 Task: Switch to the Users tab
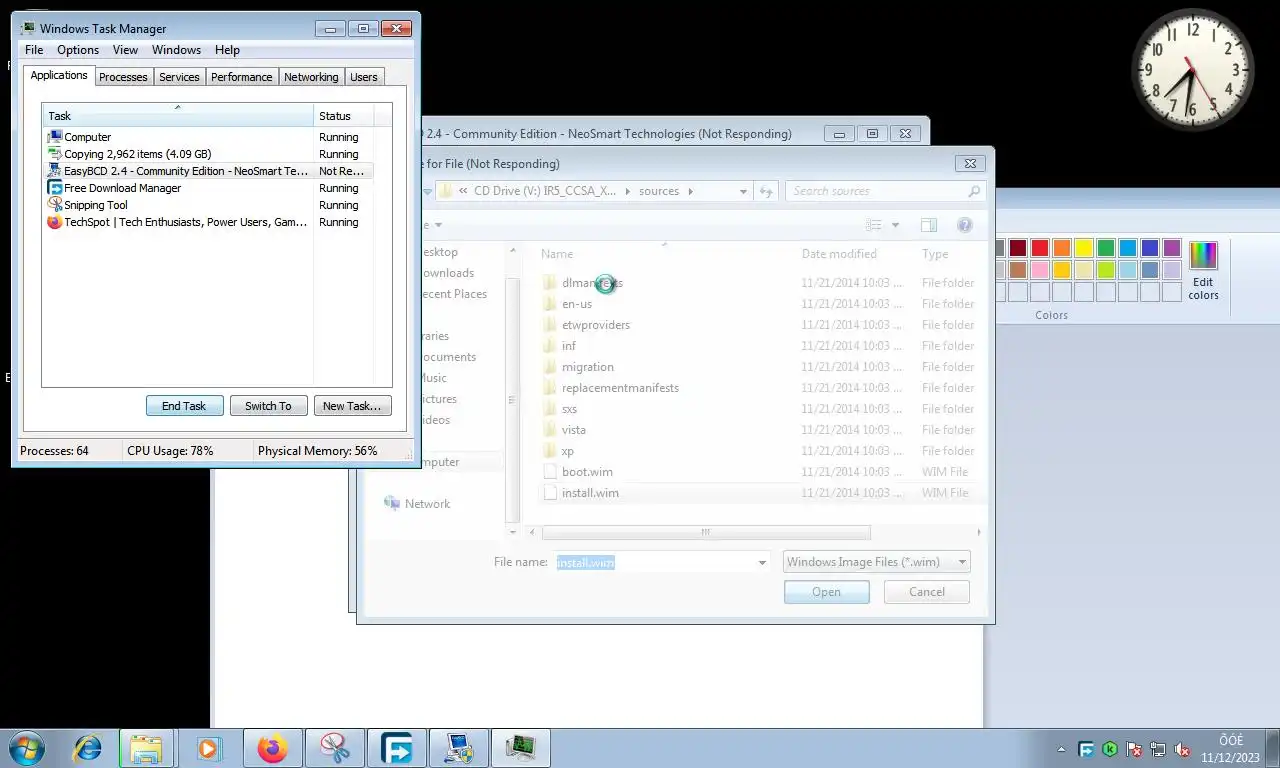coord(364,77)
